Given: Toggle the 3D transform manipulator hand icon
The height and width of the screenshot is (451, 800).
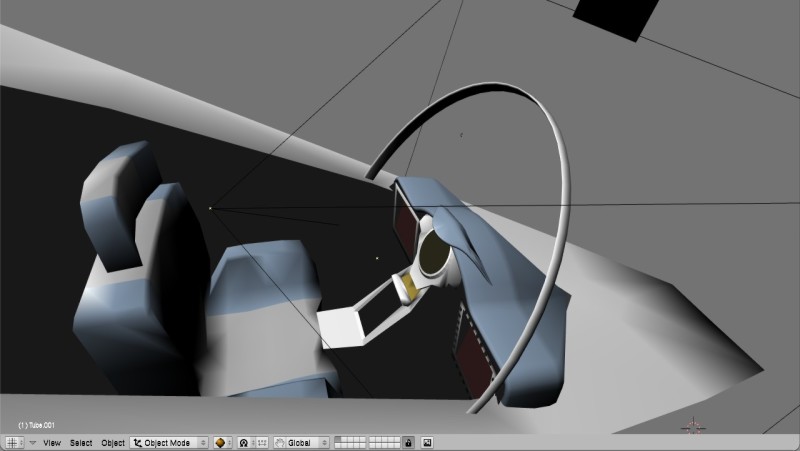Looking at the screenshot, I should pos(281,442).
